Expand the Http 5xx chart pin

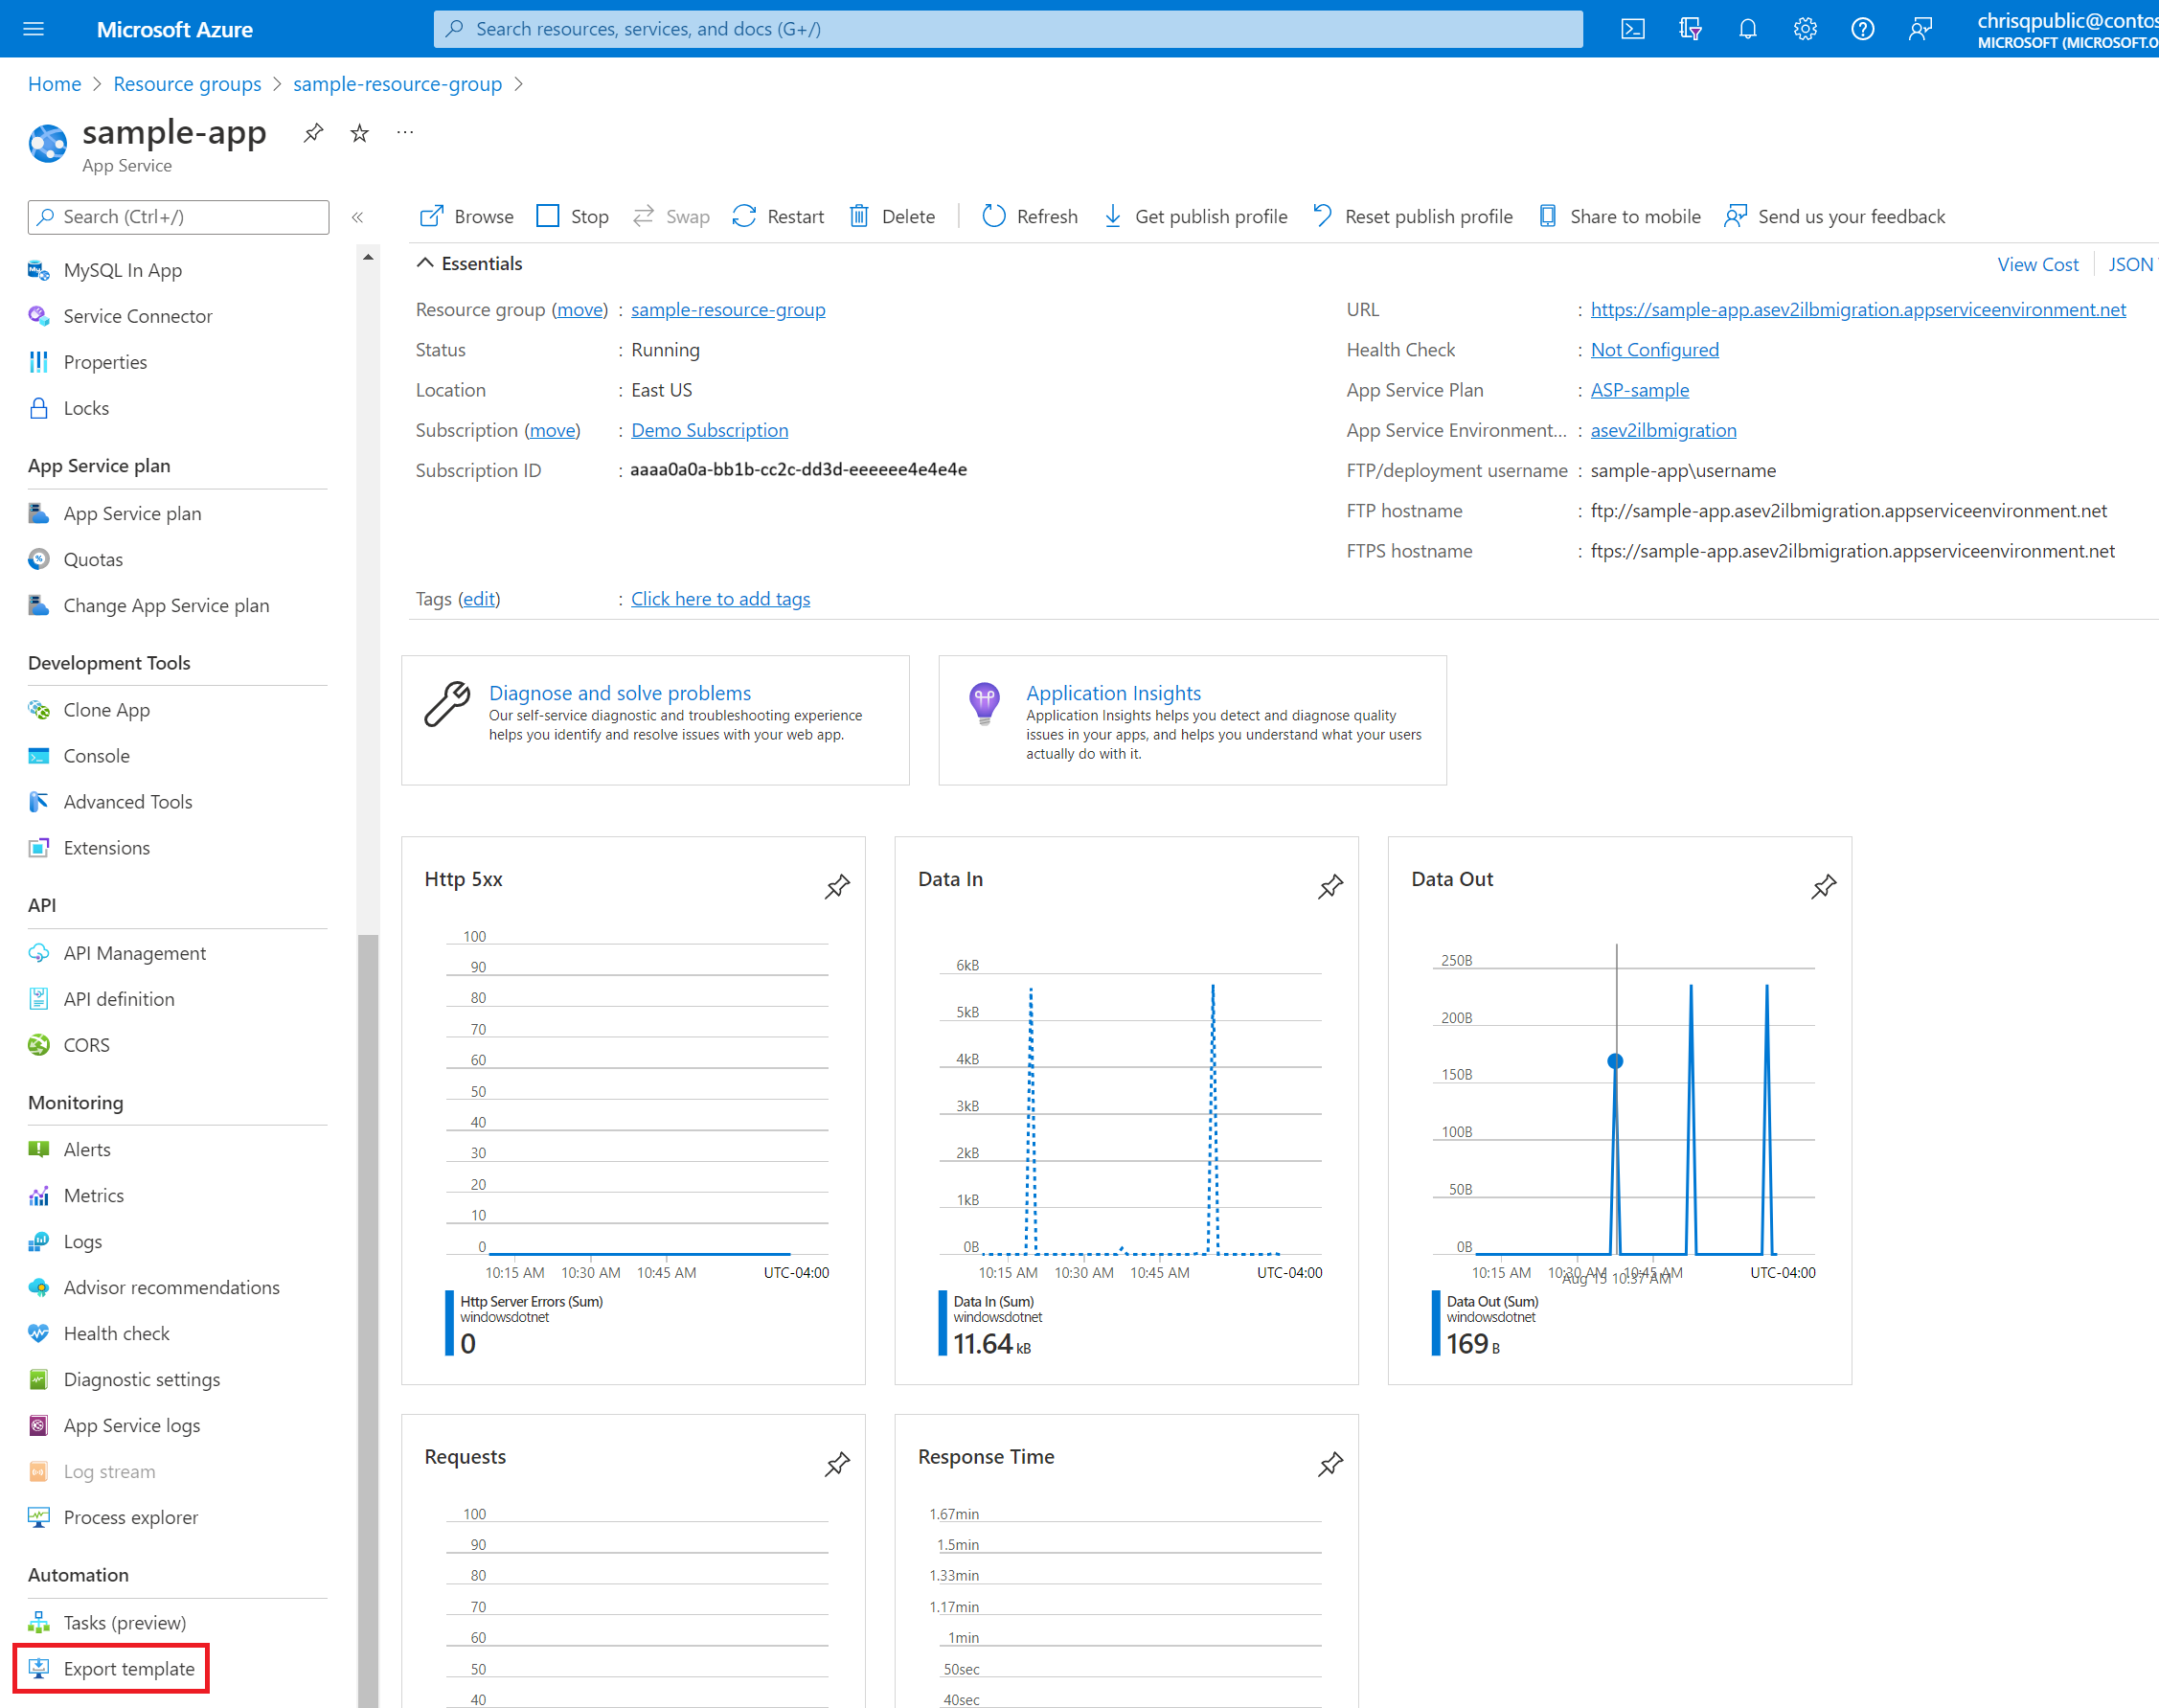pyautogui.click(x=838, y=886)
